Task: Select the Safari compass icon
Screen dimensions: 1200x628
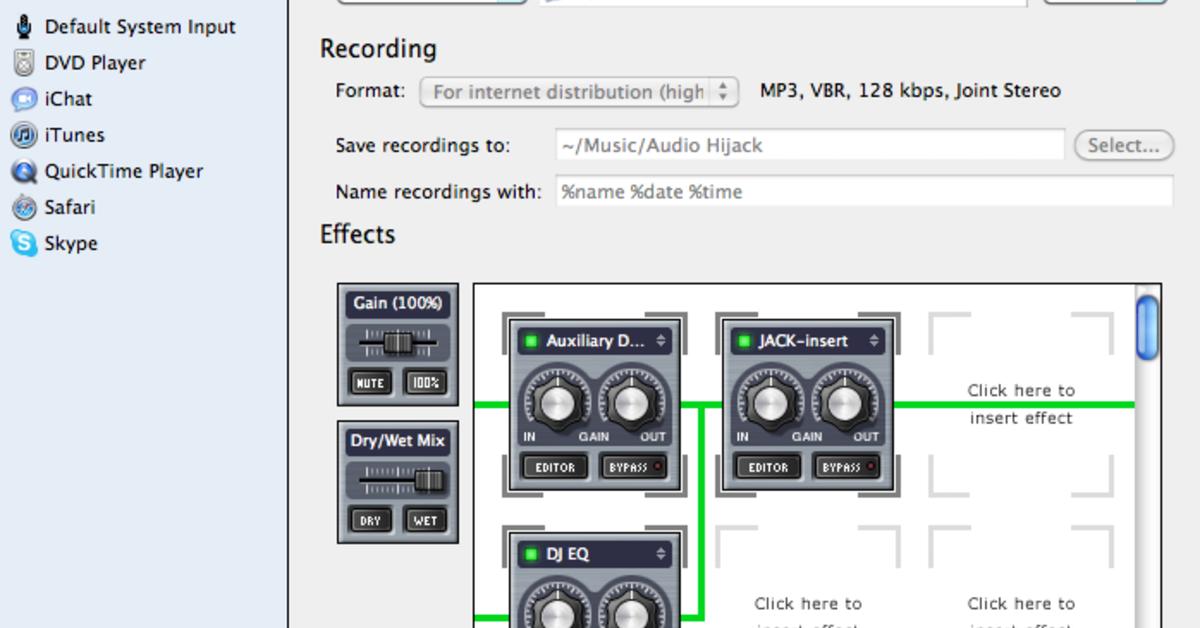Action: click(24, 207)
